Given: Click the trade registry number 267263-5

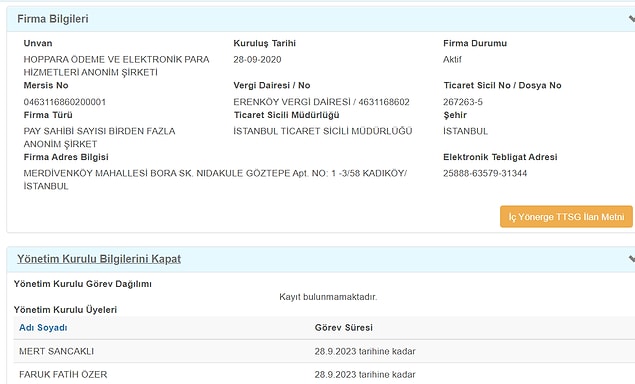Looking at the screenshot, I should 462,102.
